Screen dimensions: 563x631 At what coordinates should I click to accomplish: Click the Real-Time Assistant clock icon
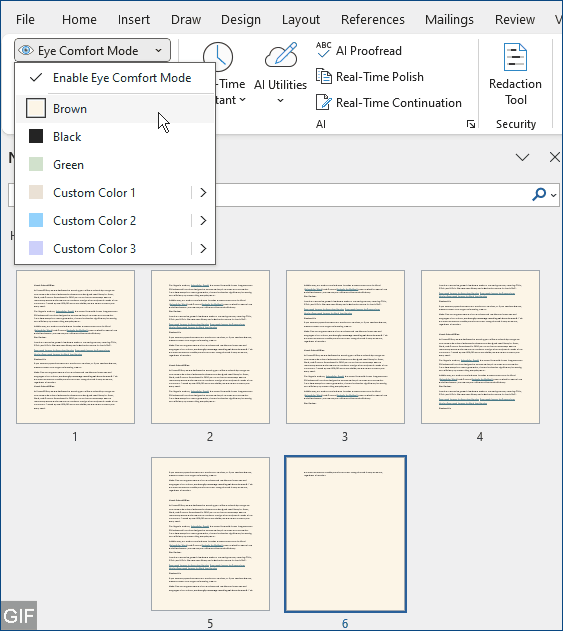(218, 57)
